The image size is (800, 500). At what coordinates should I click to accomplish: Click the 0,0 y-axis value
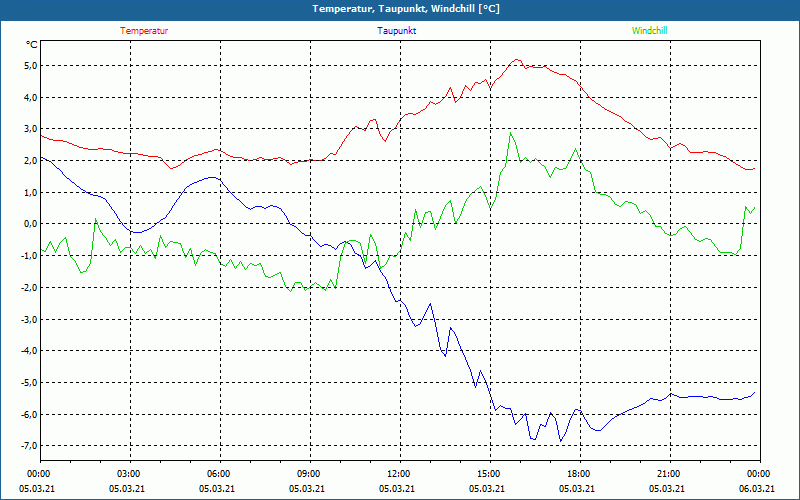coord(30,224)
